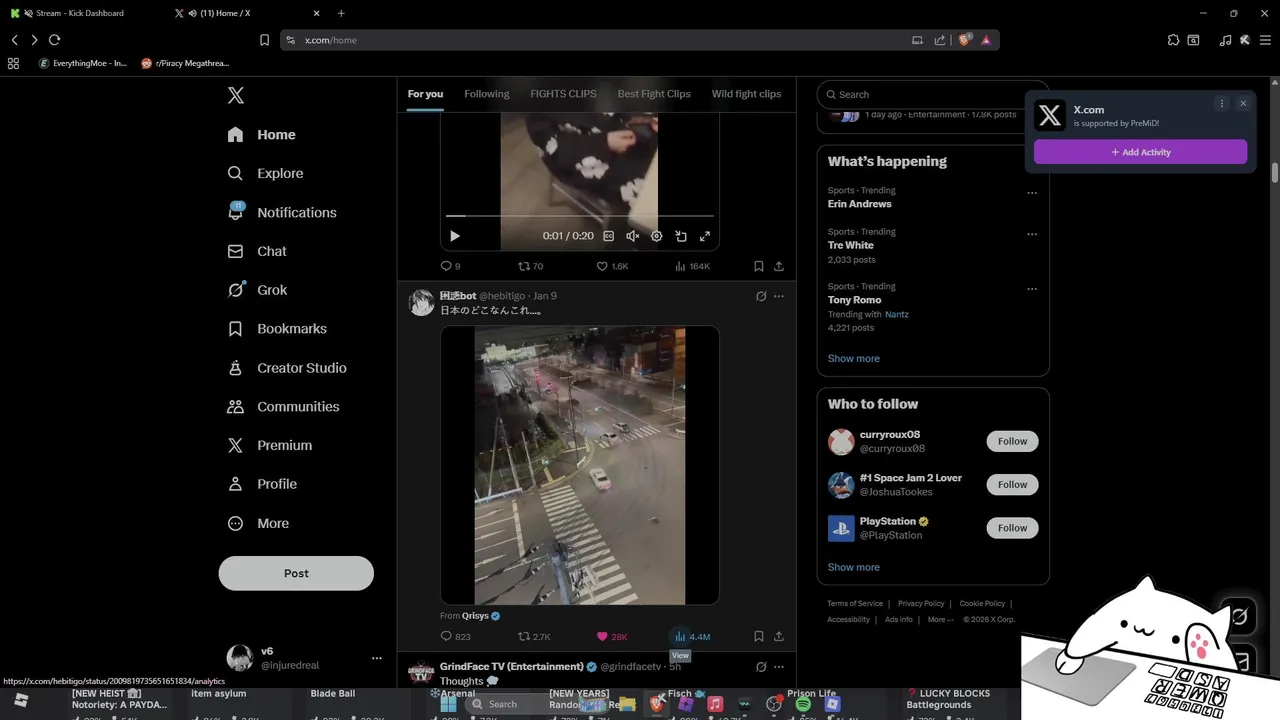The height and width of the screenshot is (720, 1280).
Task: Unlike the post with 28K likes
Action: coord(611,636)
